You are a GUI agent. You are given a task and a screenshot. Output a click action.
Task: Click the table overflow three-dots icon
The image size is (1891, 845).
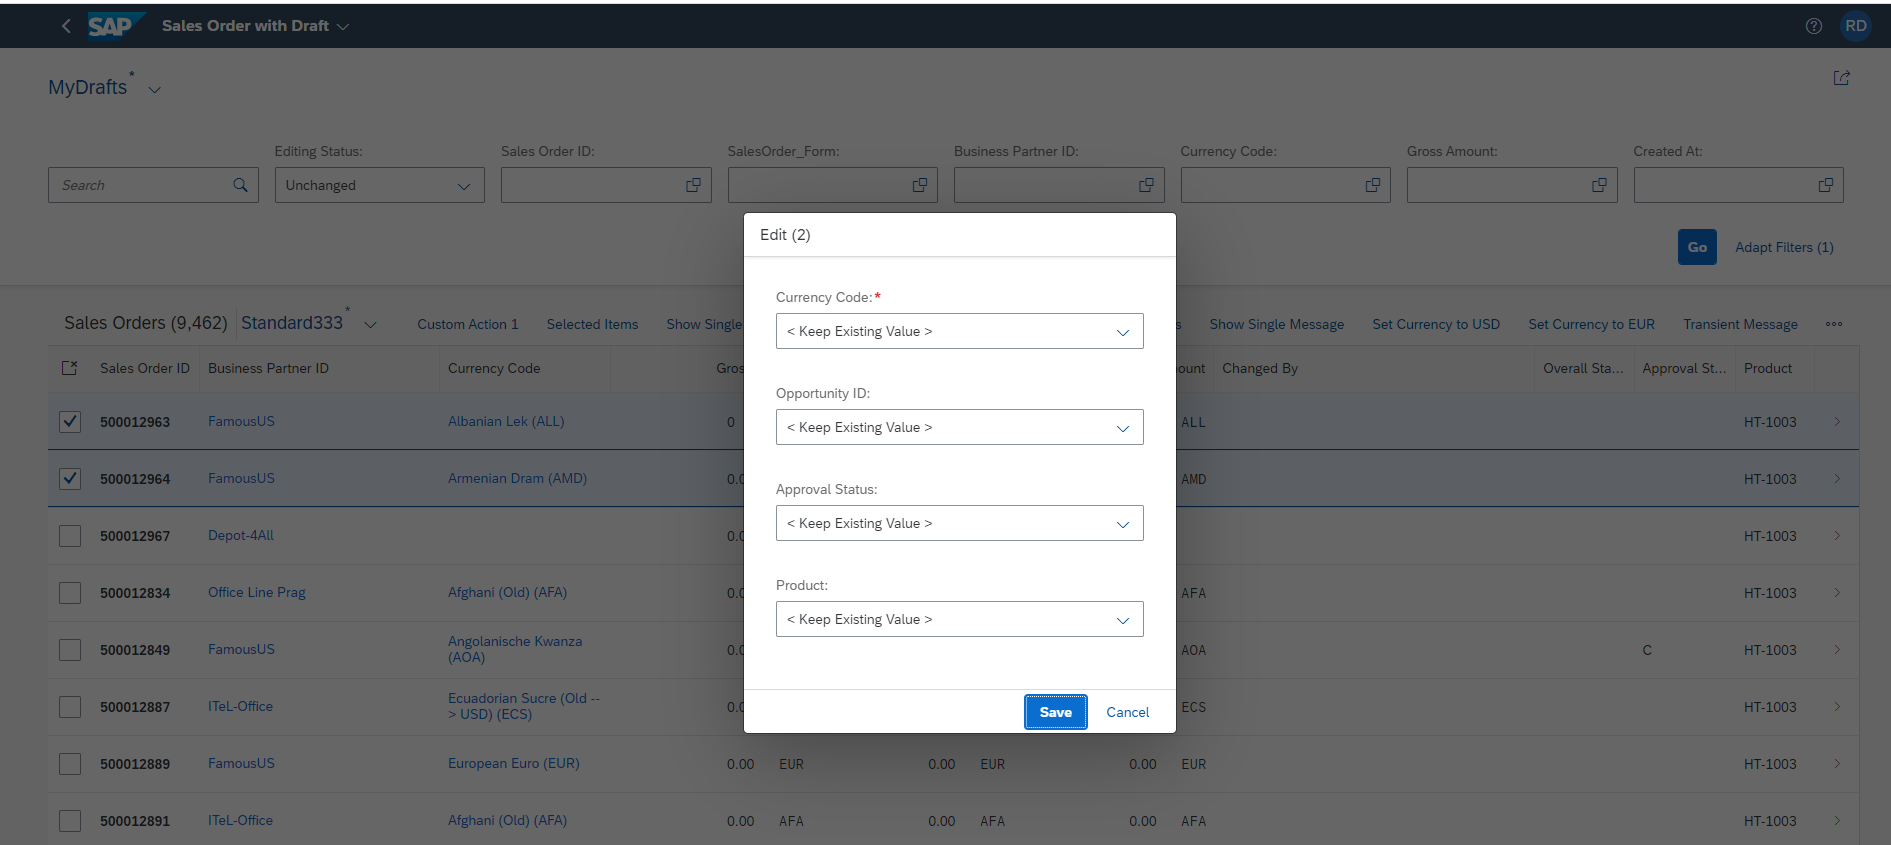(x=1834, y=324)
